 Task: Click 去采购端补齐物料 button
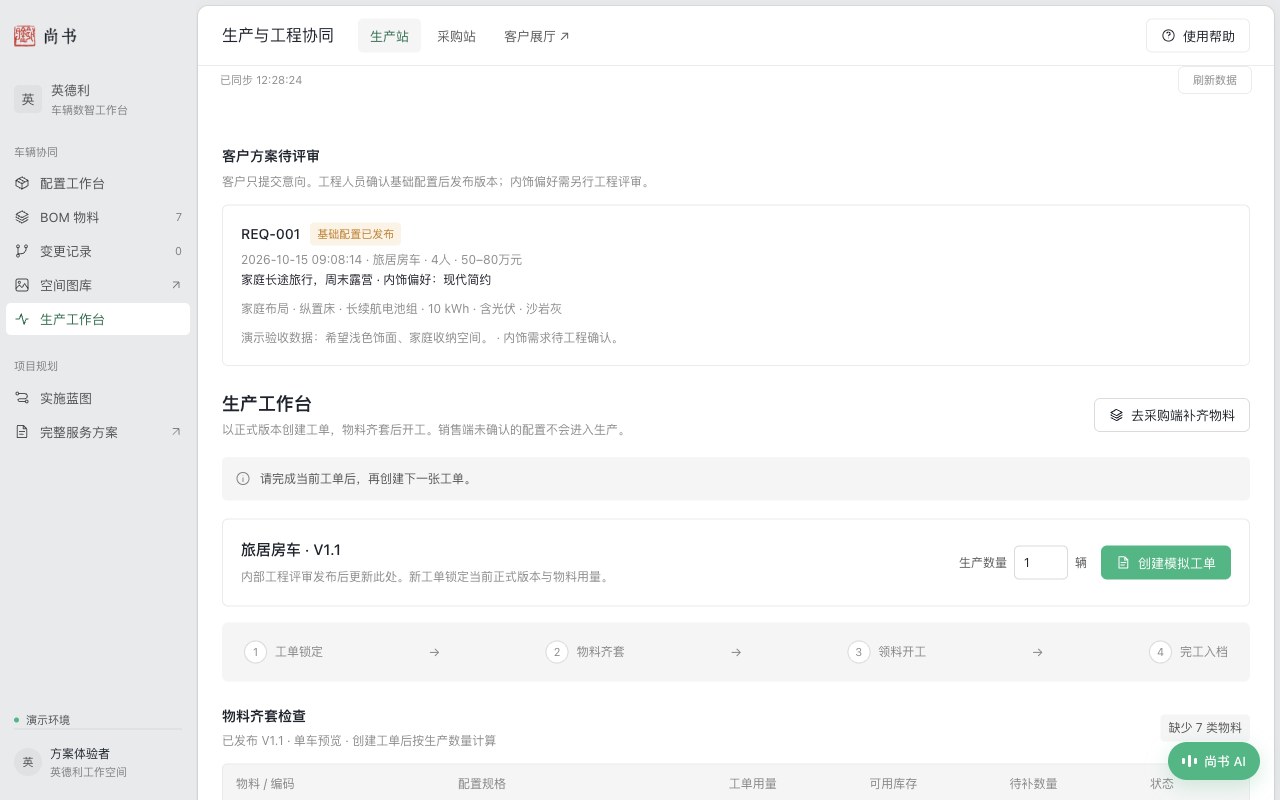point(1172,415)
